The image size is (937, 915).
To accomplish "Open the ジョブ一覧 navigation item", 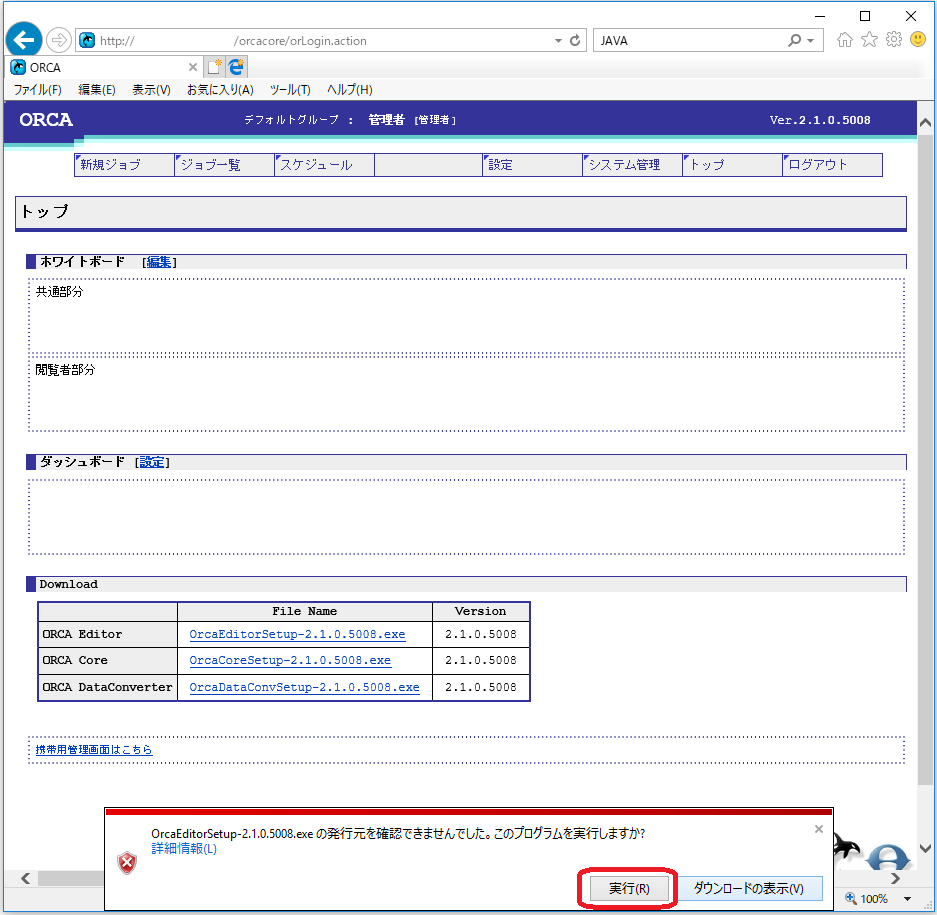I will click(225, 165).
